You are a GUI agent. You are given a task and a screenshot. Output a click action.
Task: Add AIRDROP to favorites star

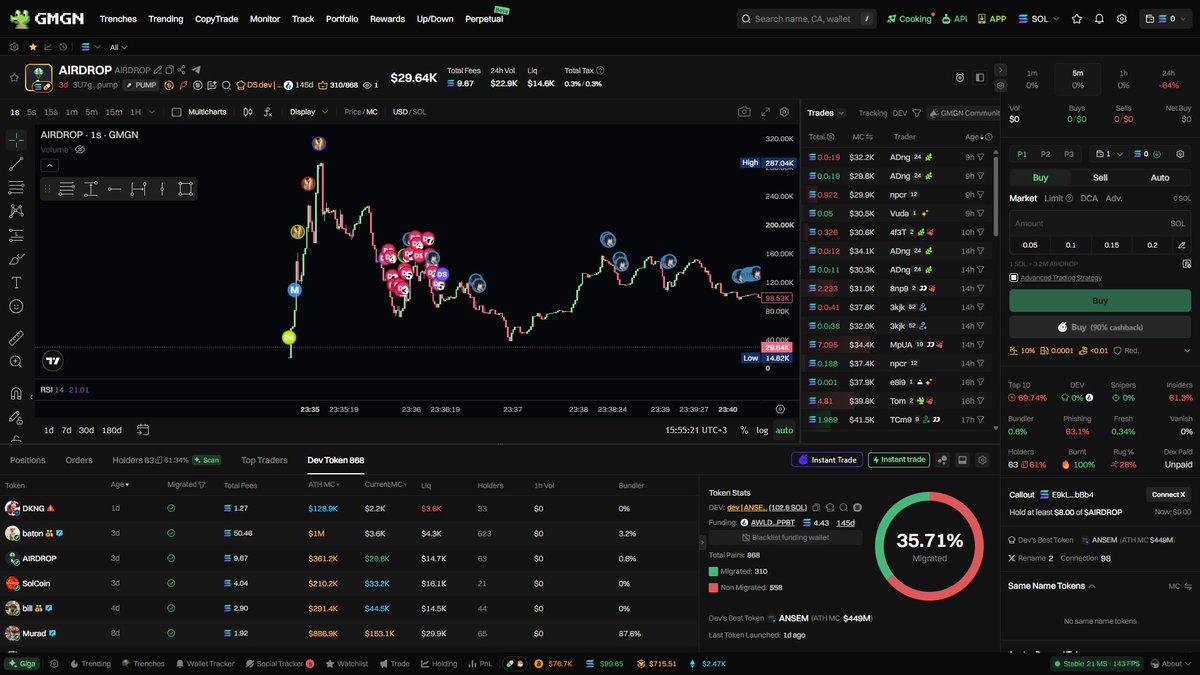(12, 78)
